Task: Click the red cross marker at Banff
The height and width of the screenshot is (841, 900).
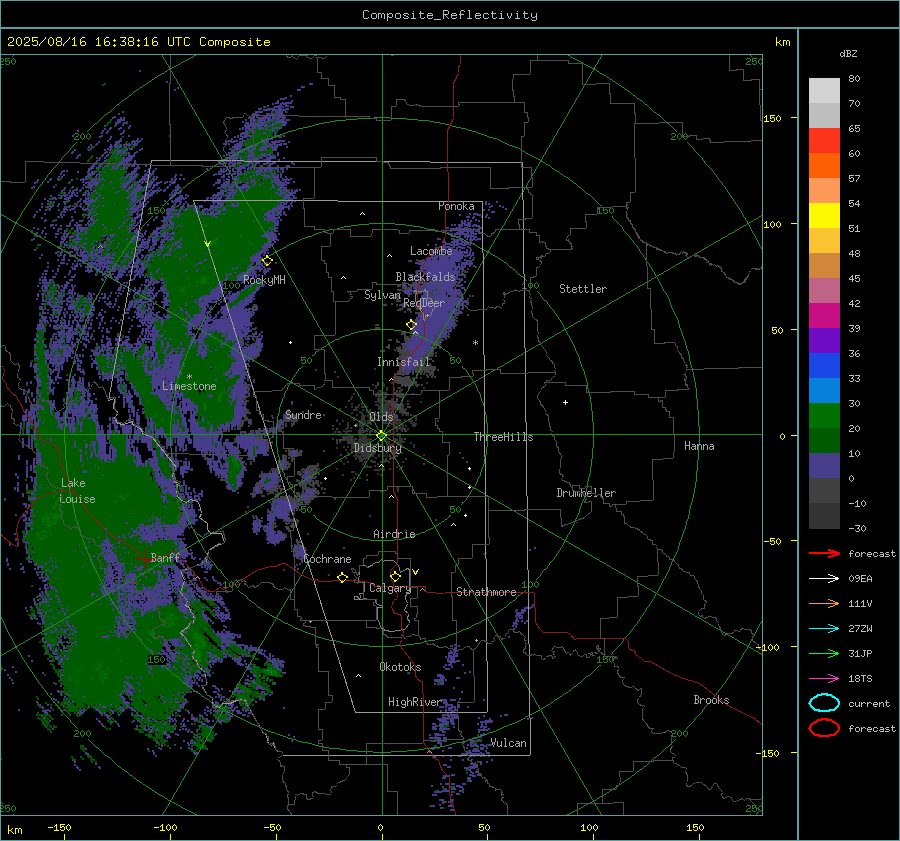Action: point(142,558)
